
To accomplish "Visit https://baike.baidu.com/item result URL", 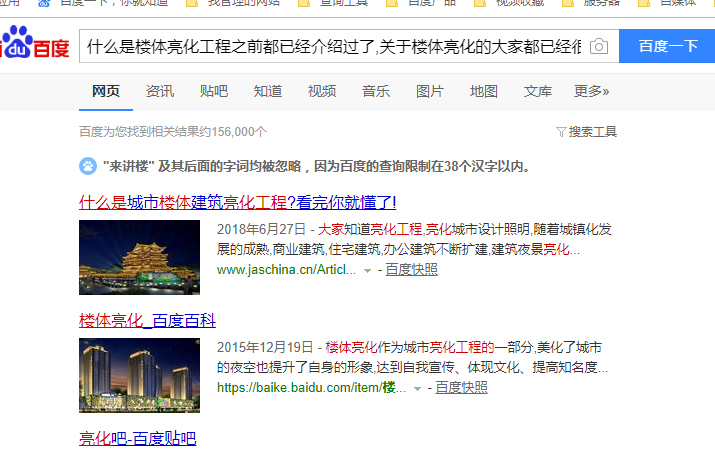I will pyautogui.click(x=311, y=388).
